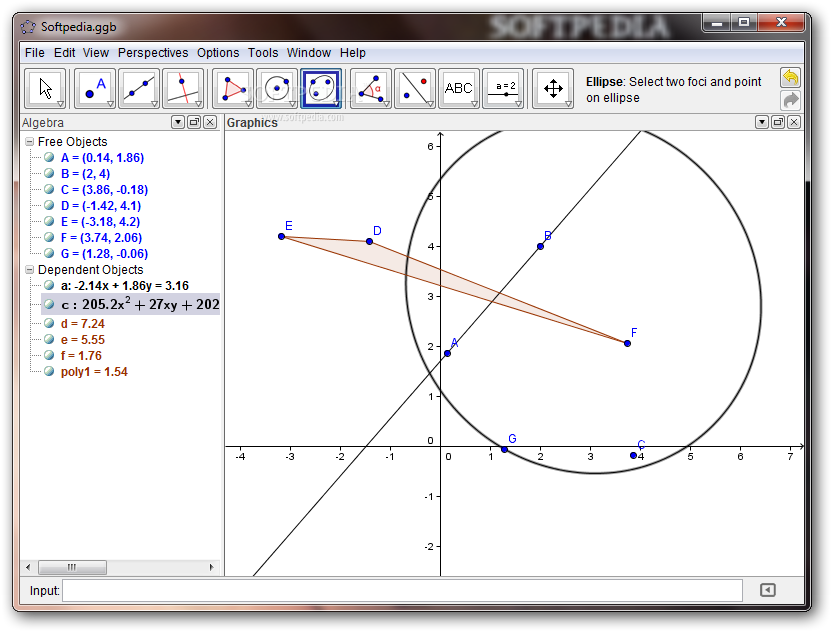The width and height of the screenshot is (832, 632).
Task: Click Algebra scrollbar right arrow
Action: click(x=211, y=567)
